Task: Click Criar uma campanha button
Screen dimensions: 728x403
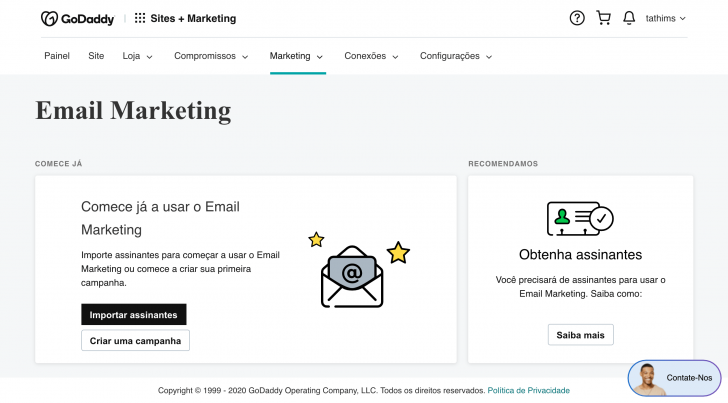Action: [135, 341]
